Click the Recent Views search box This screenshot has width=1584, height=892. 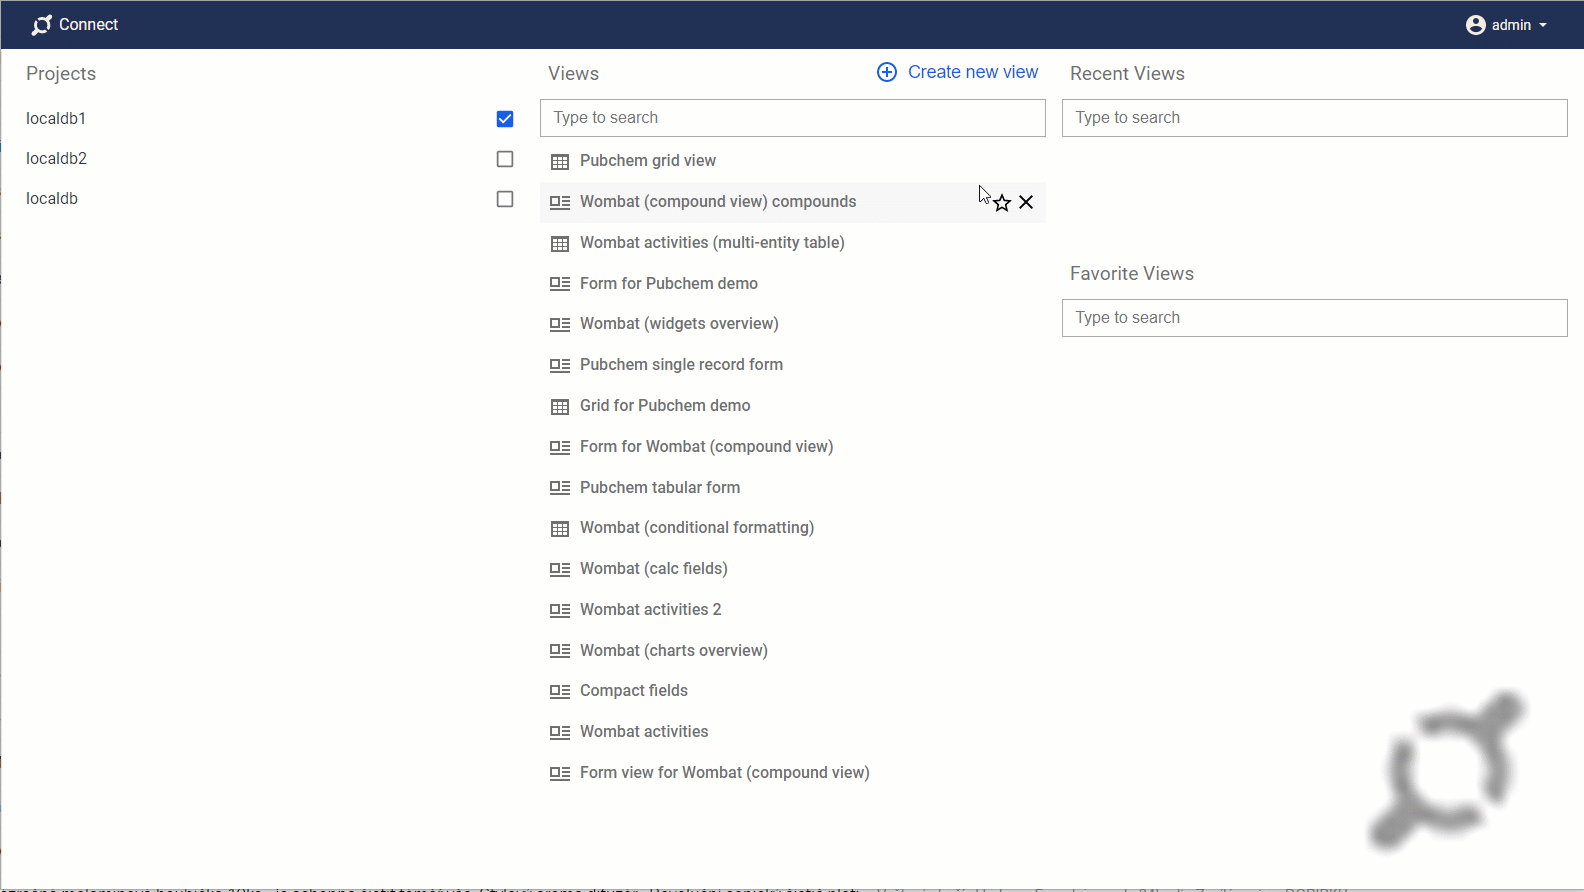1314,118
